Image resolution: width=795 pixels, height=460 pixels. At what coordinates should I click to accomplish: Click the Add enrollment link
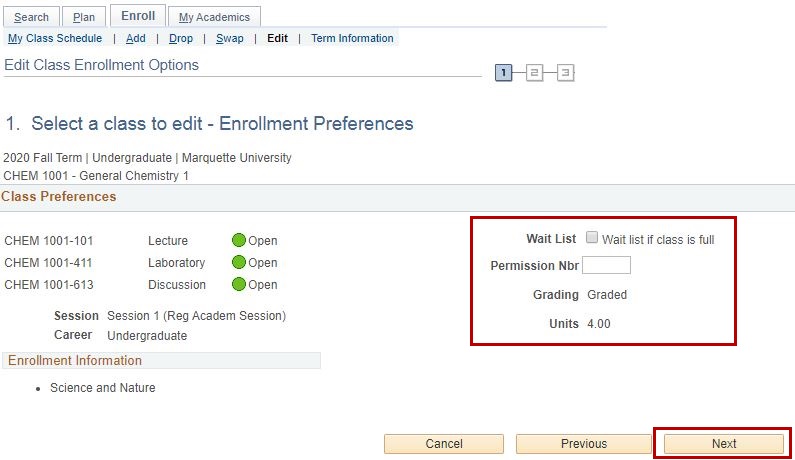tap(136, 38)
